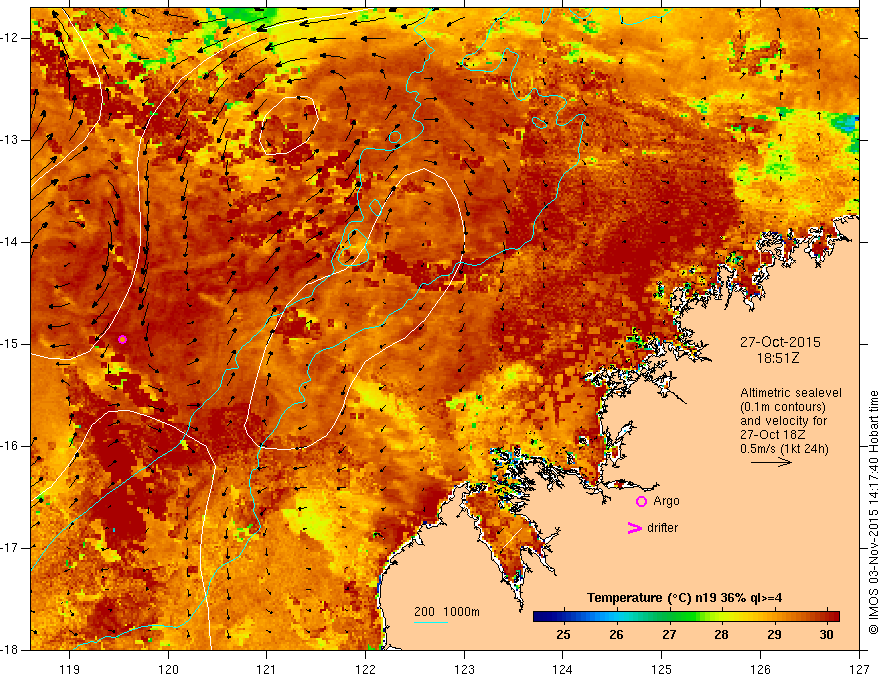Click the time text "18:51Z"
The image size is (880, 680).
777,358
